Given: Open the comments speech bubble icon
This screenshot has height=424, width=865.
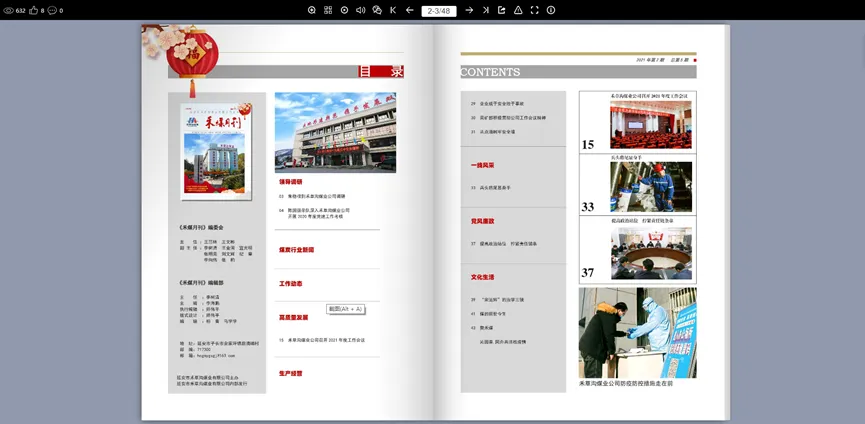Looking at the screenshot, I should (52, 10).
